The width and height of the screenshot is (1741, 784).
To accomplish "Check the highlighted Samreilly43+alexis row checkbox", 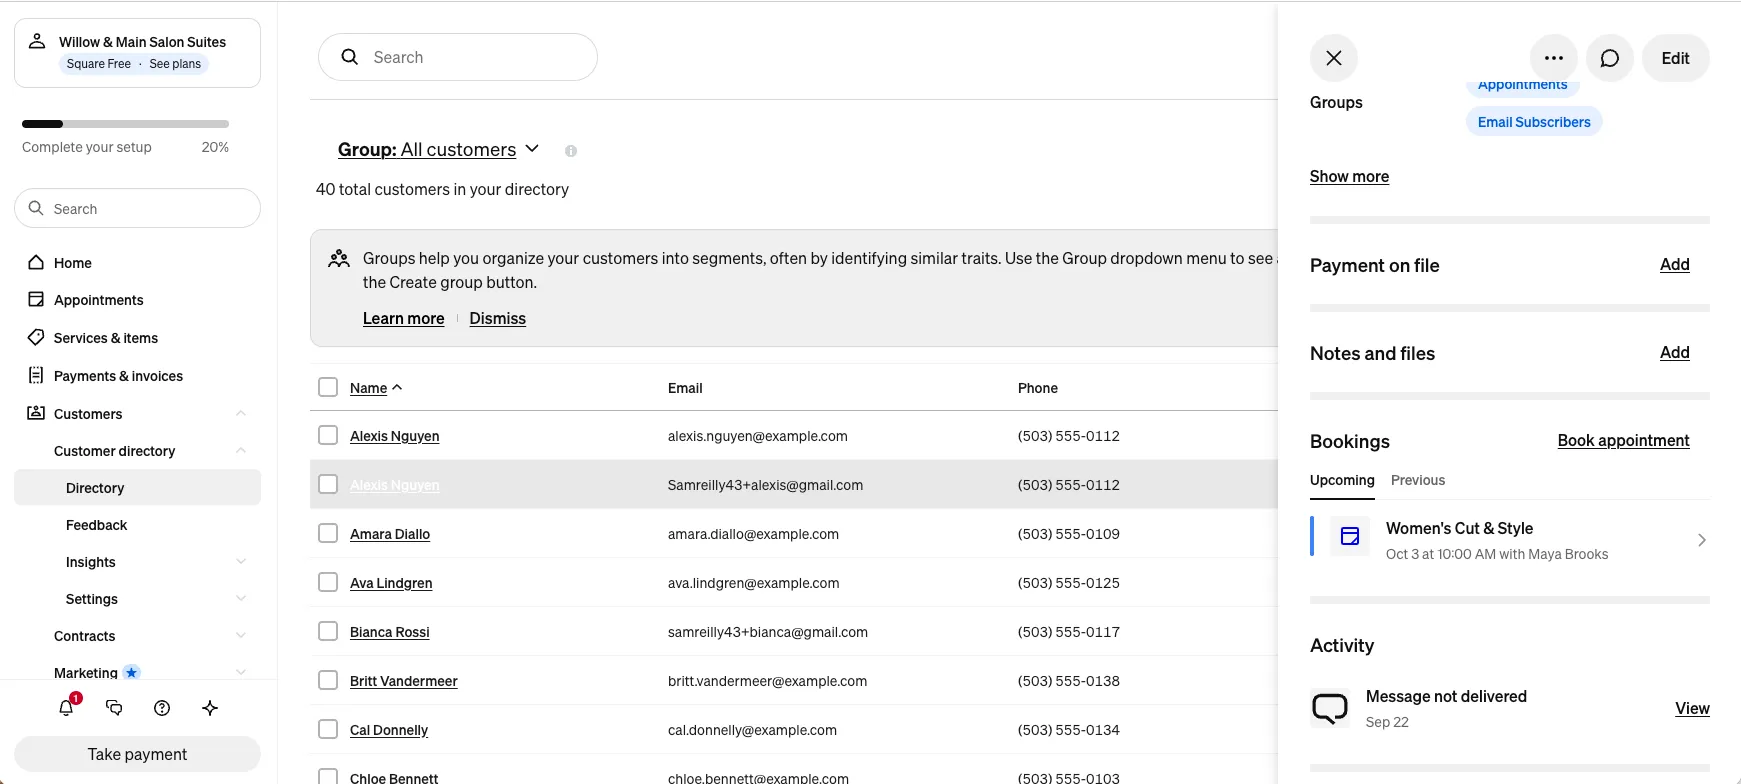I will pos(328,484).
